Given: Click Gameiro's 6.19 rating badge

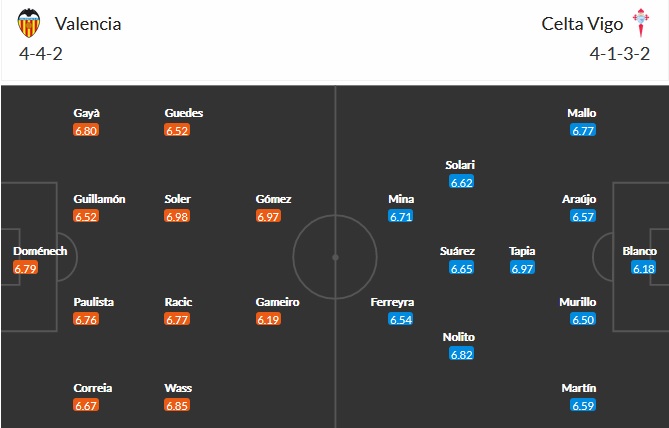Looking at the screenshot, I should (x=268, y=319).
